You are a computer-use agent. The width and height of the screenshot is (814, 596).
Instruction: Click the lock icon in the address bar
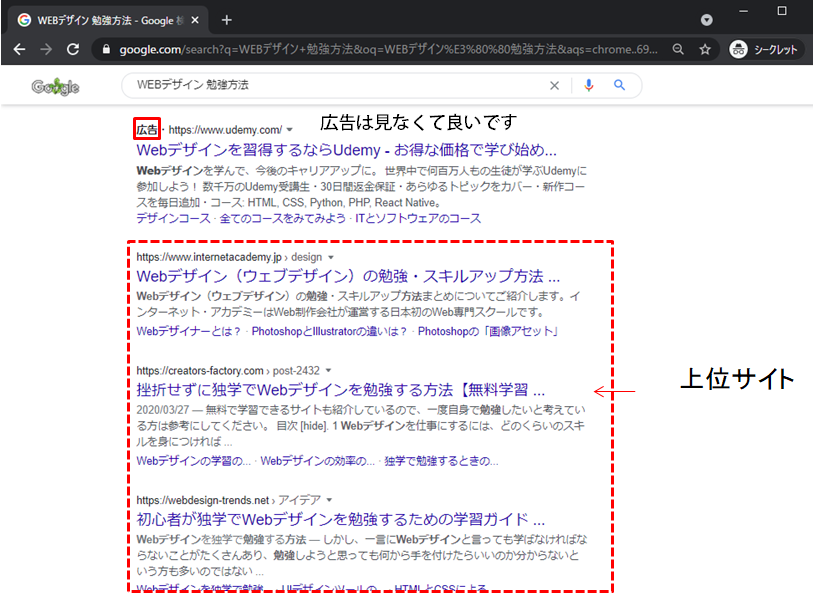click(106, 49)
